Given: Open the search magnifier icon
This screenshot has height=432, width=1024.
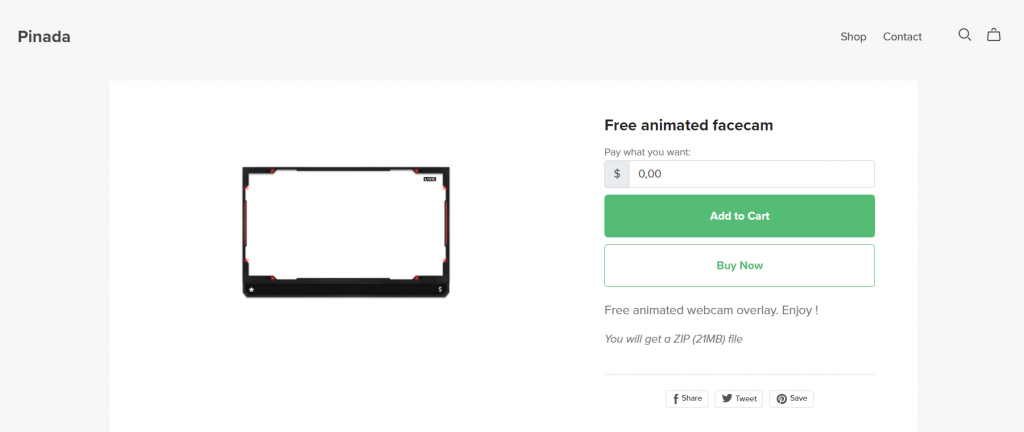Looking at the screenshot, I should (x=965, y=35).
